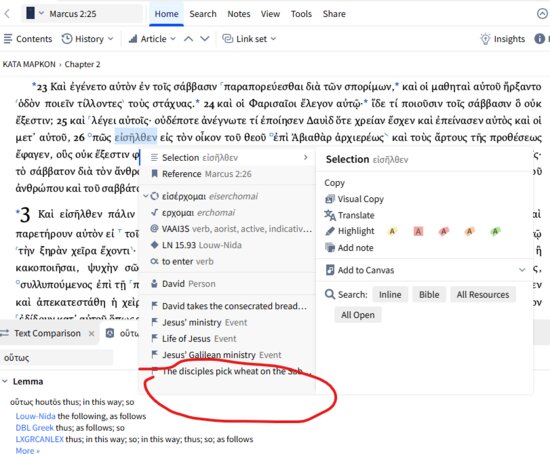550x455 pixels.
Task: Click the Link set chain icon
Action: click(x=228, y=39)
